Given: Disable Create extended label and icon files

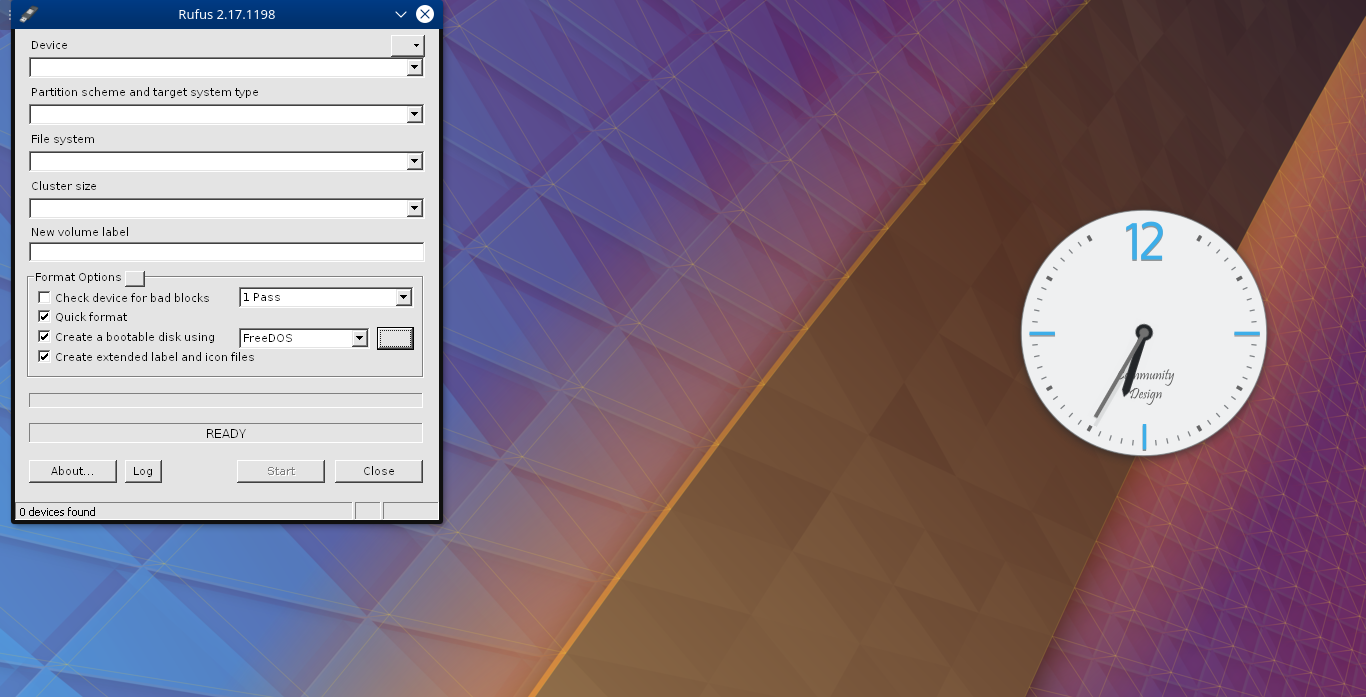Looking at the screenshot, I should (x=44, y=357).
